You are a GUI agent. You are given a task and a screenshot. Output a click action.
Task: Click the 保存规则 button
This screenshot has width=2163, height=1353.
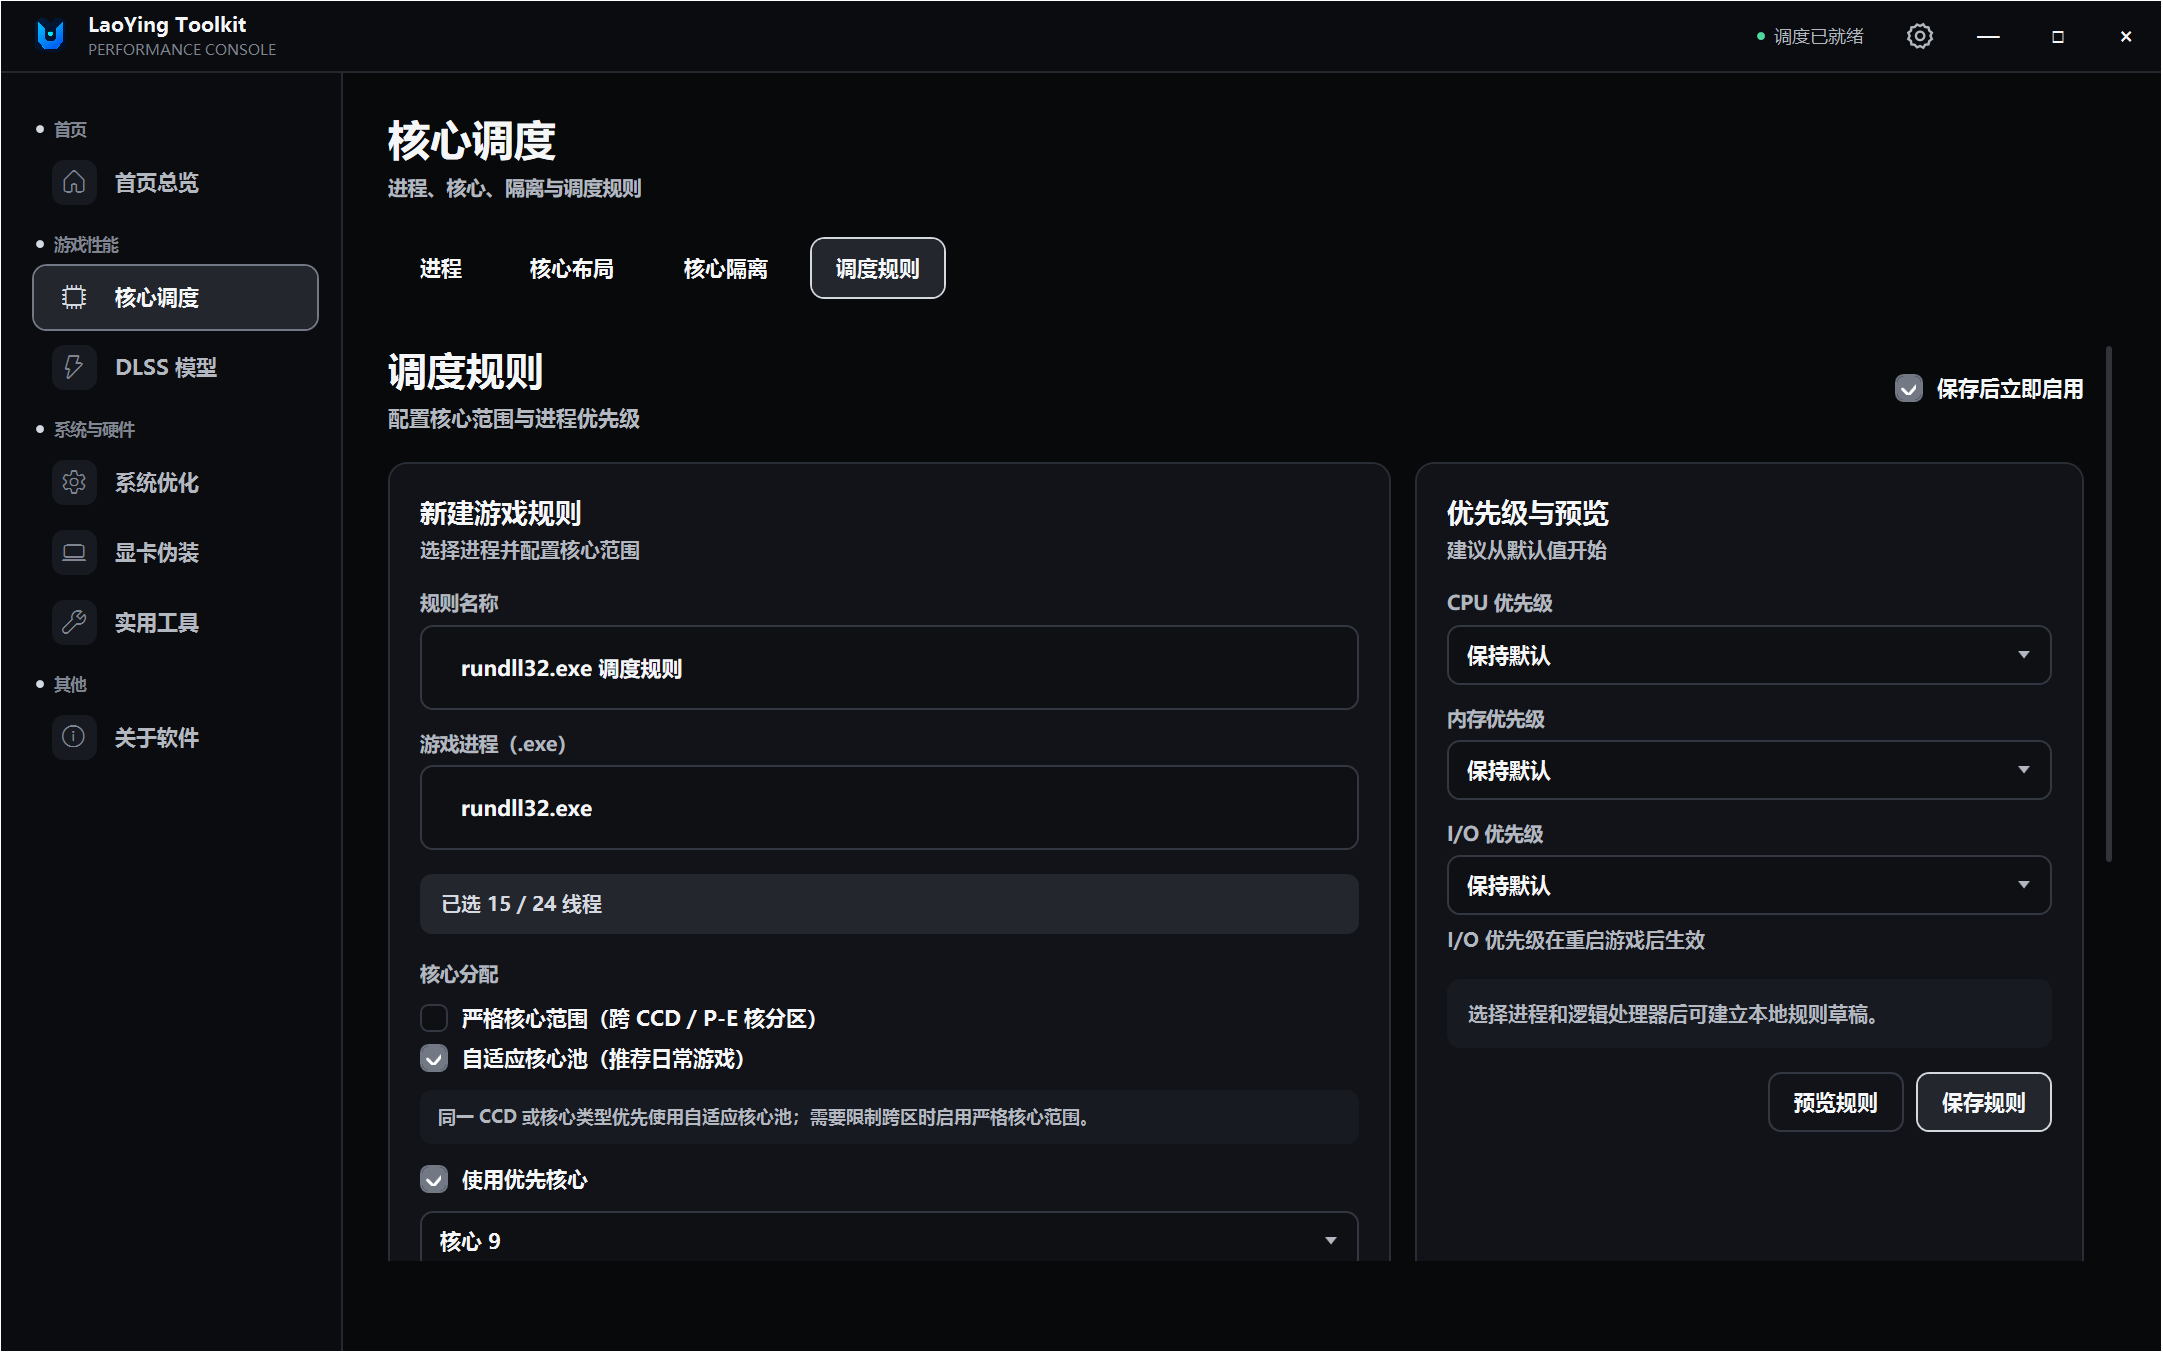point(1983,1102)
